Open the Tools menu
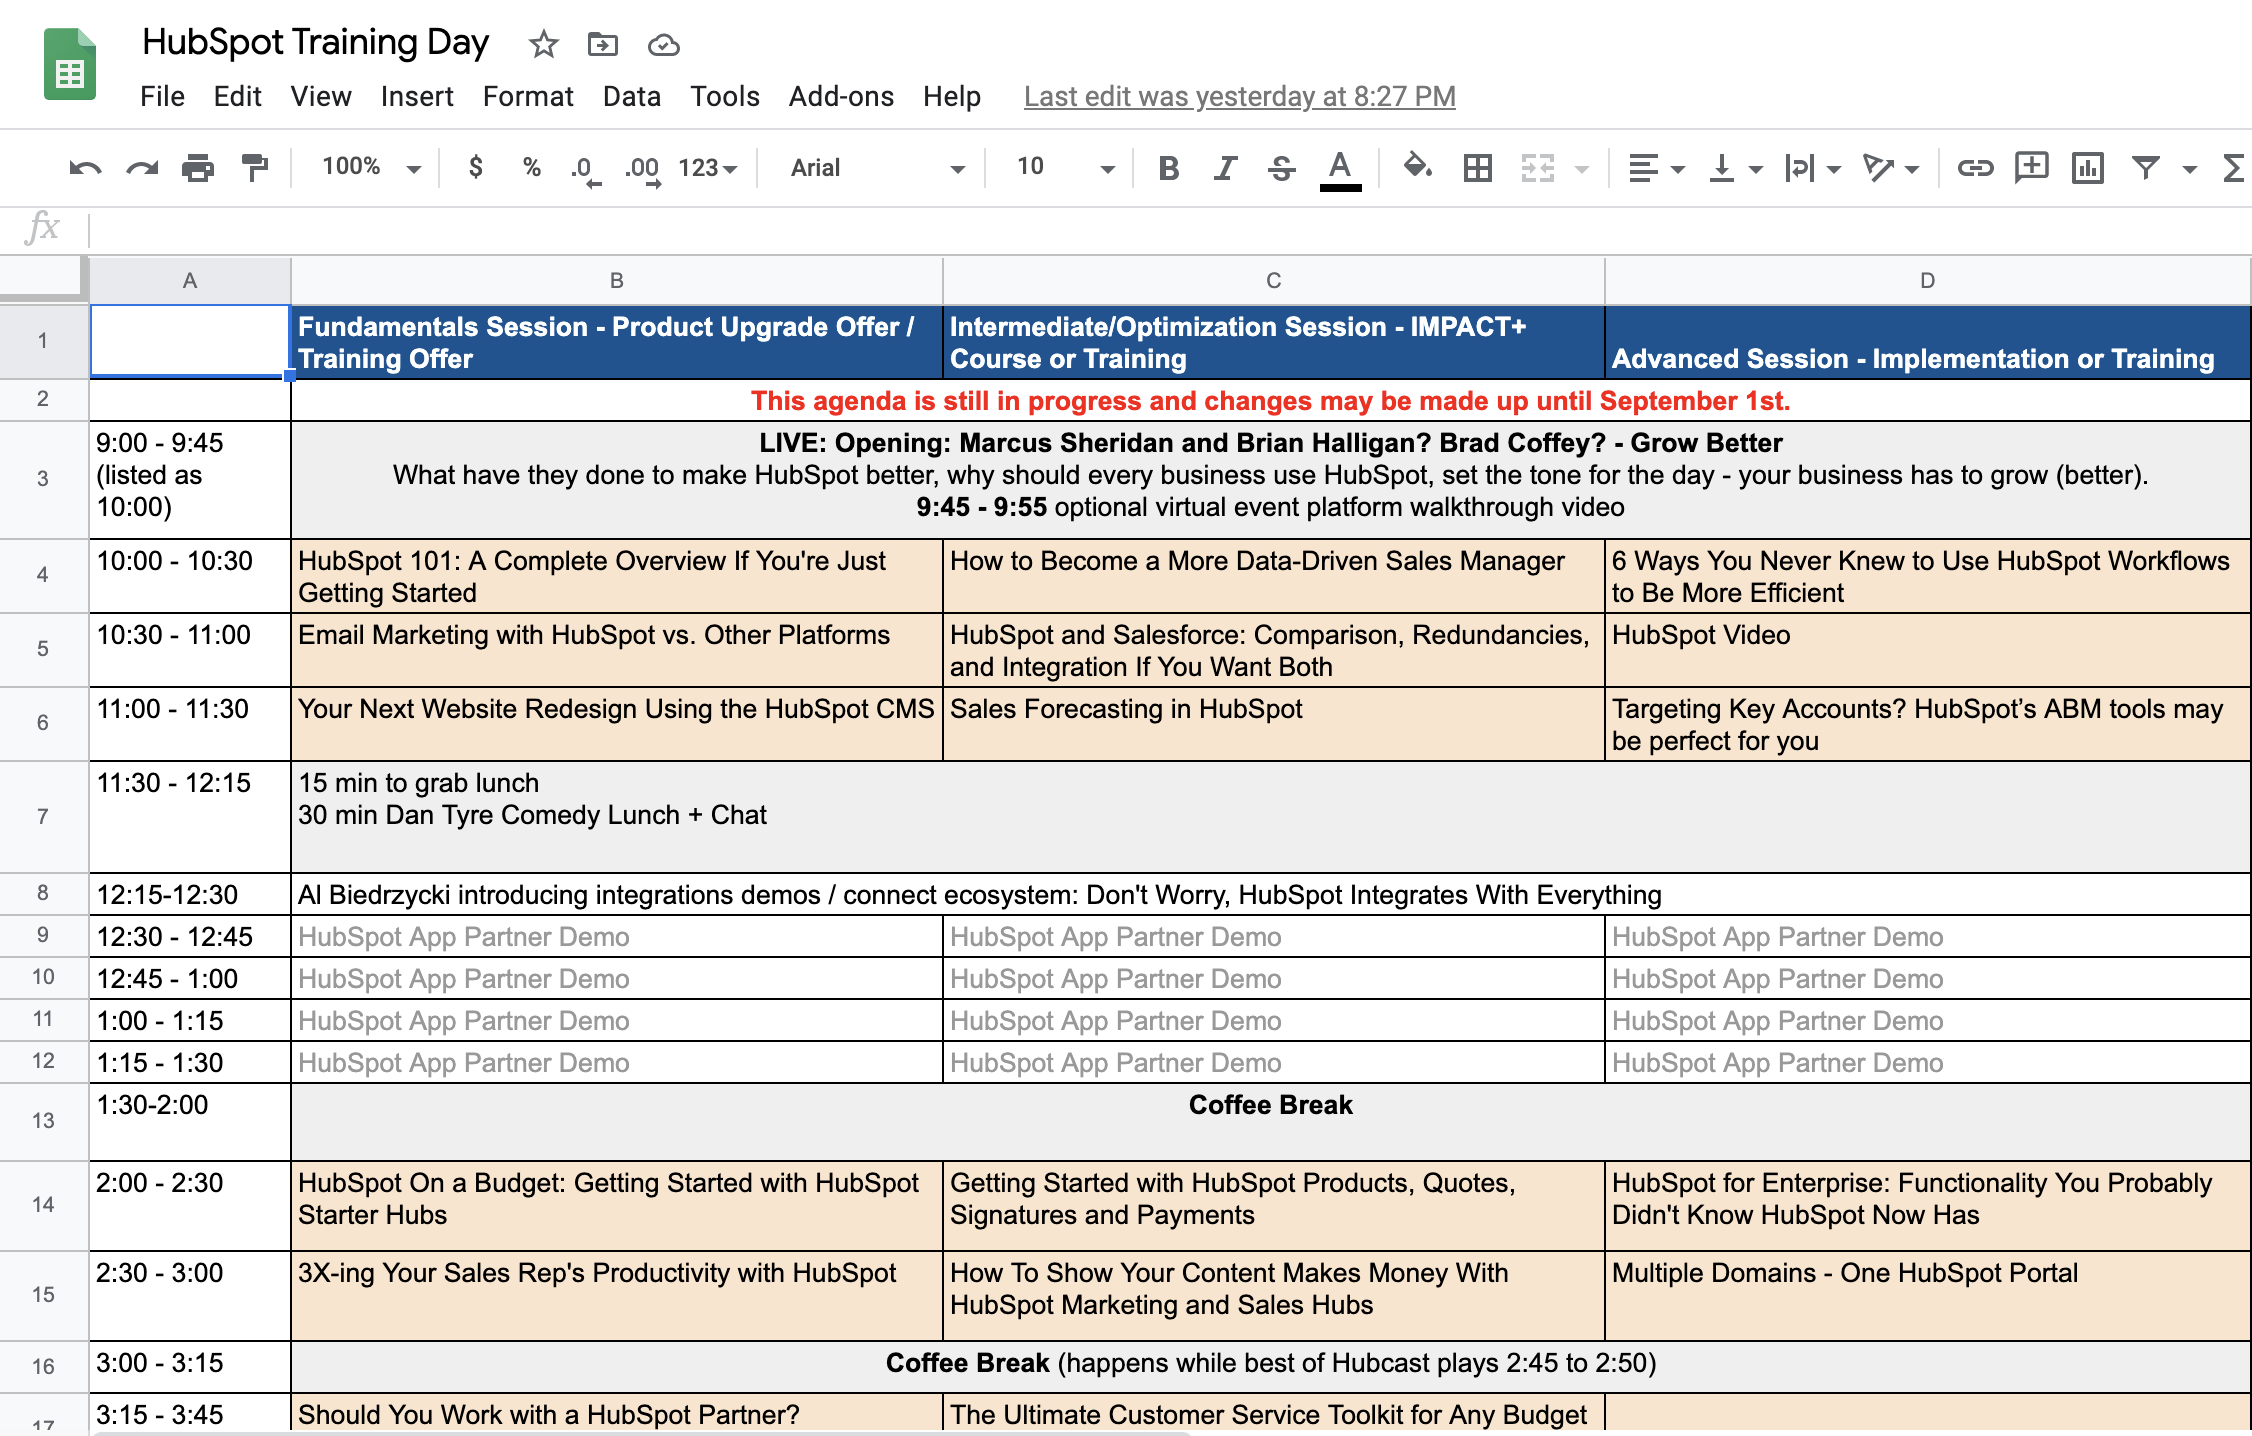The height and width of the screenshot is (1436, 2252). coord(725,97)
